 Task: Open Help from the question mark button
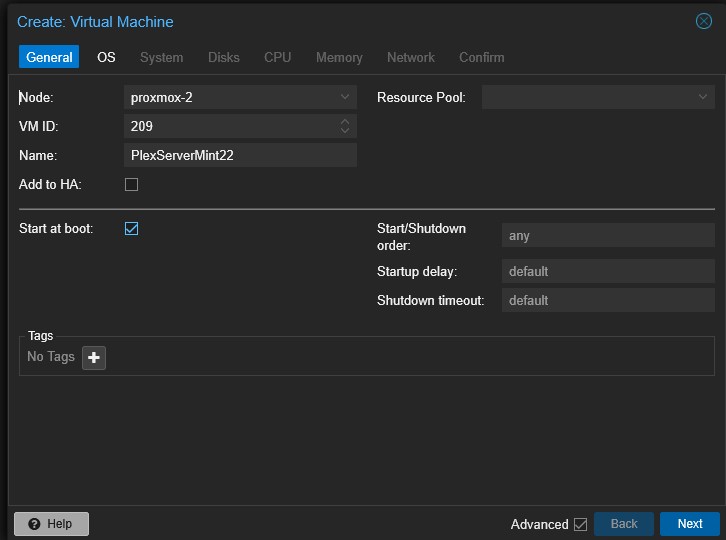51,524
